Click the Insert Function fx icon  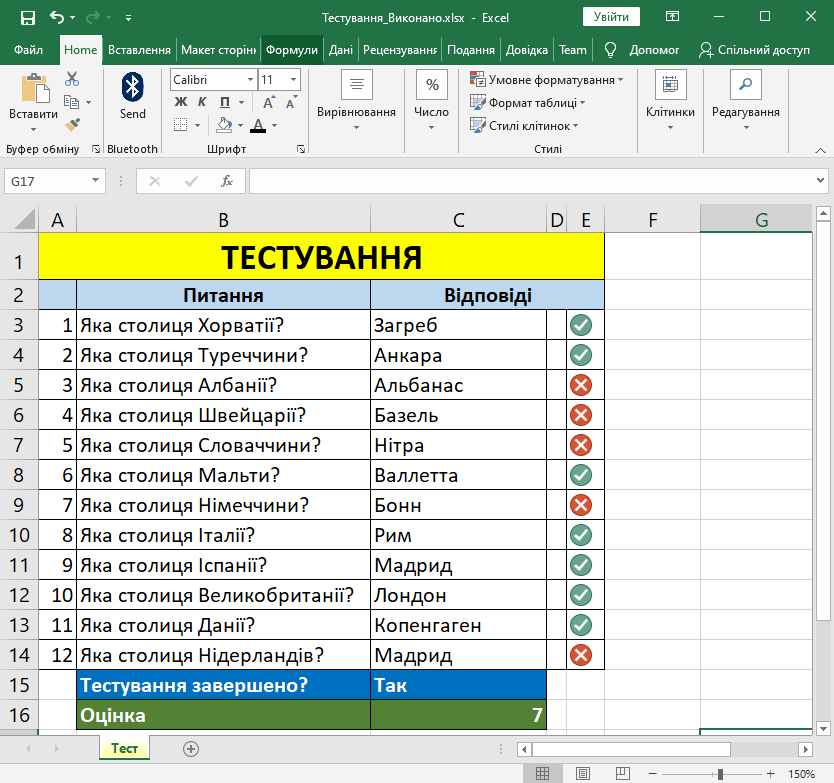coord(227,181)
